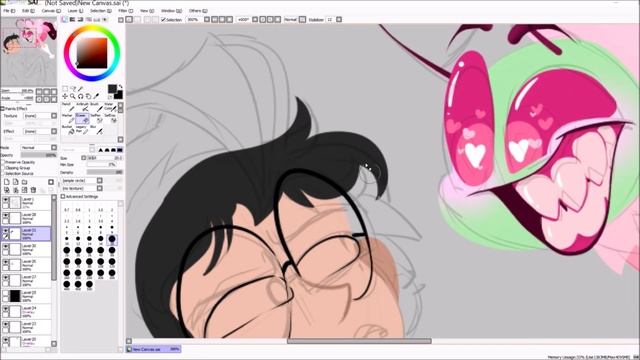Enable Clipping Group checkbox
640x360 pixels.
point(3,168)
